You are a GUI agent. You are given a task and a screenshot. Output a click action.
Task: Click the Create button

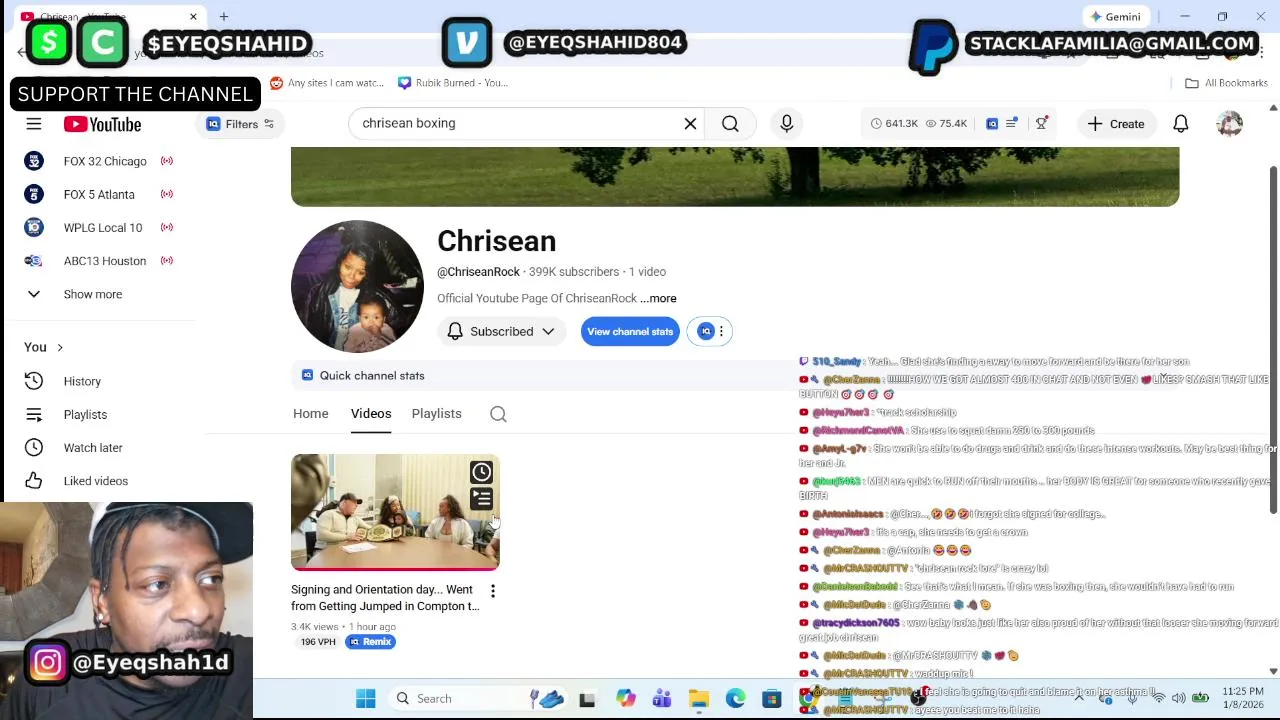(1116, 124)
